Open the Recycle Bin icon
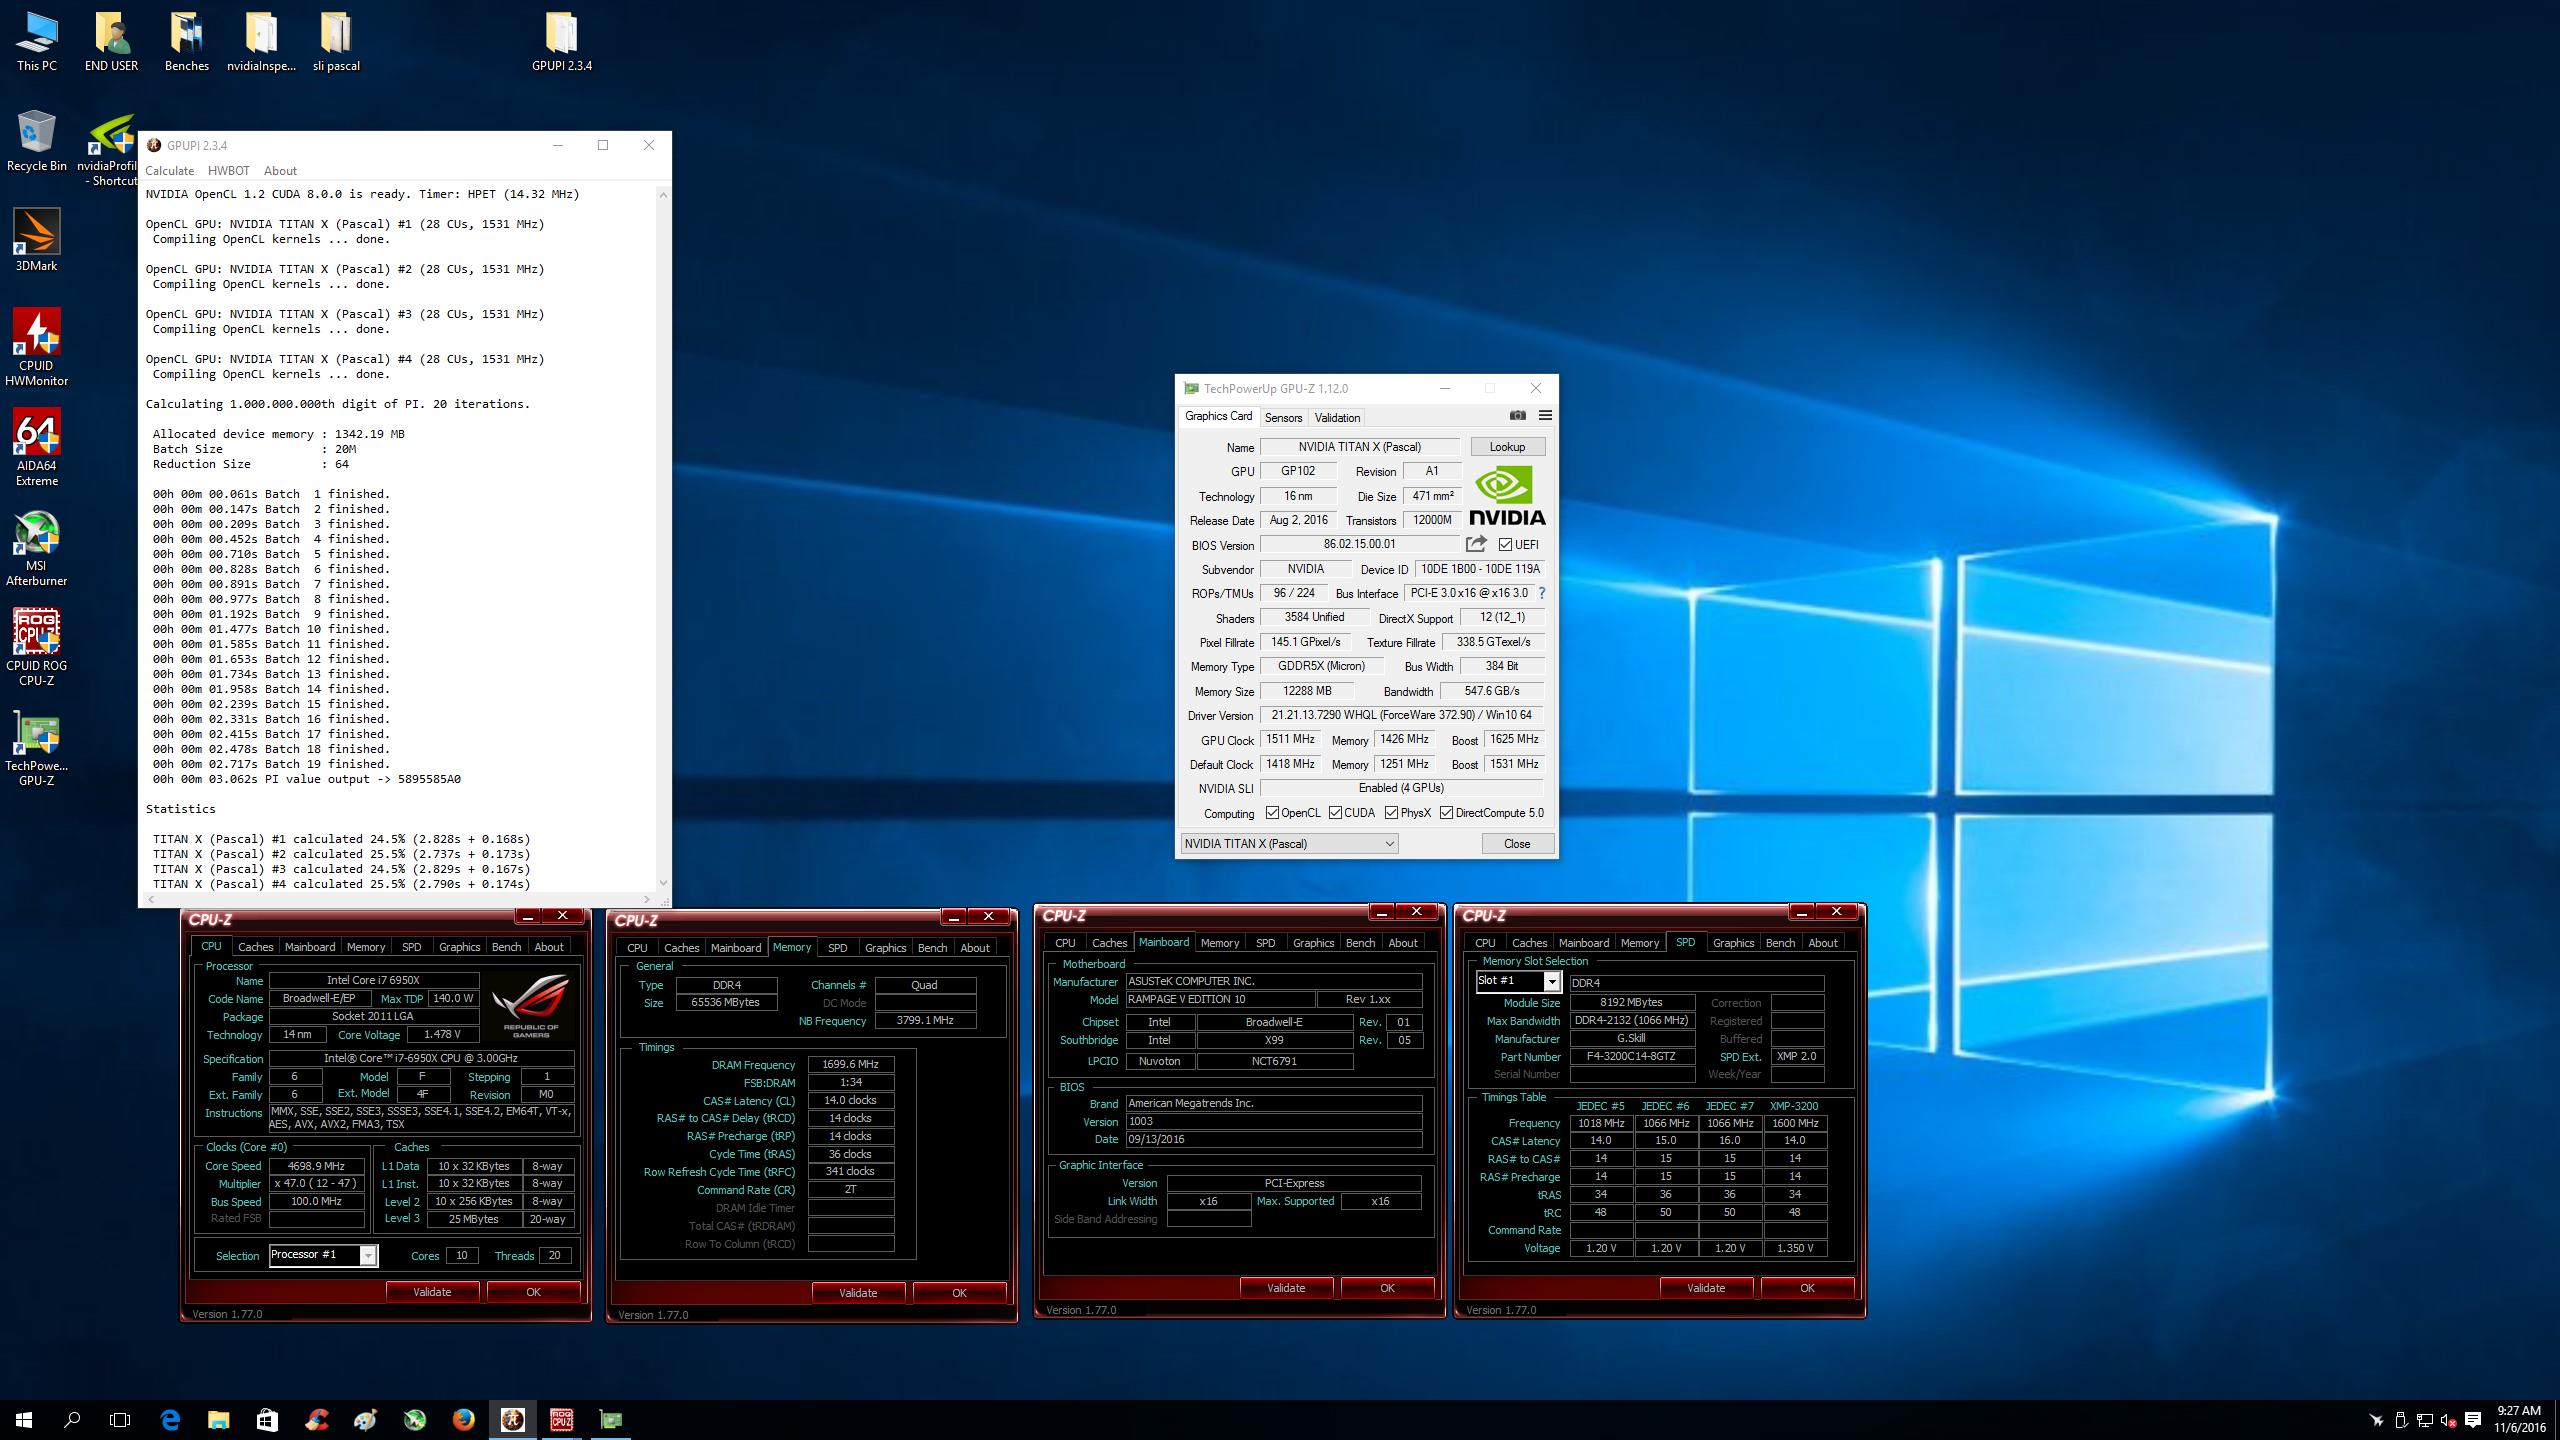 pos(37,141)
